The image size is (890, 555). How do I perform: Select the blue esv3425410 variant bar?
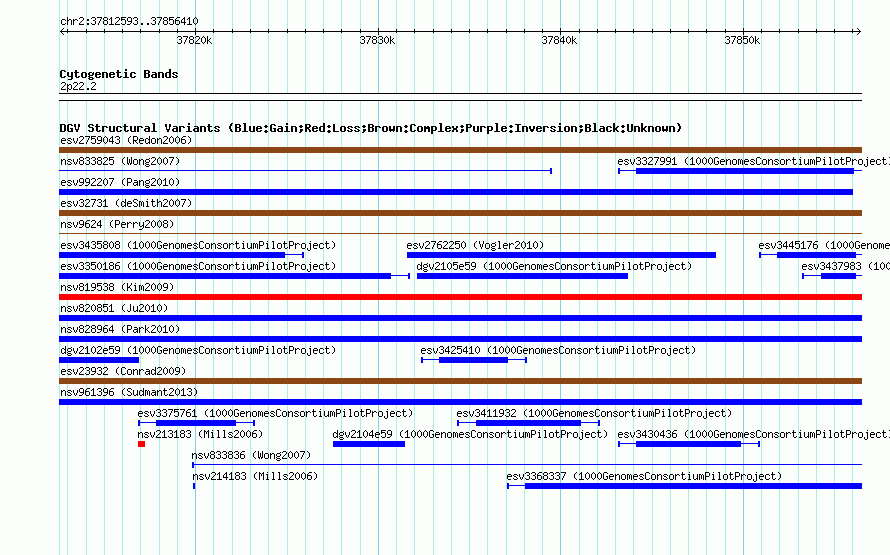click(473, 360)
